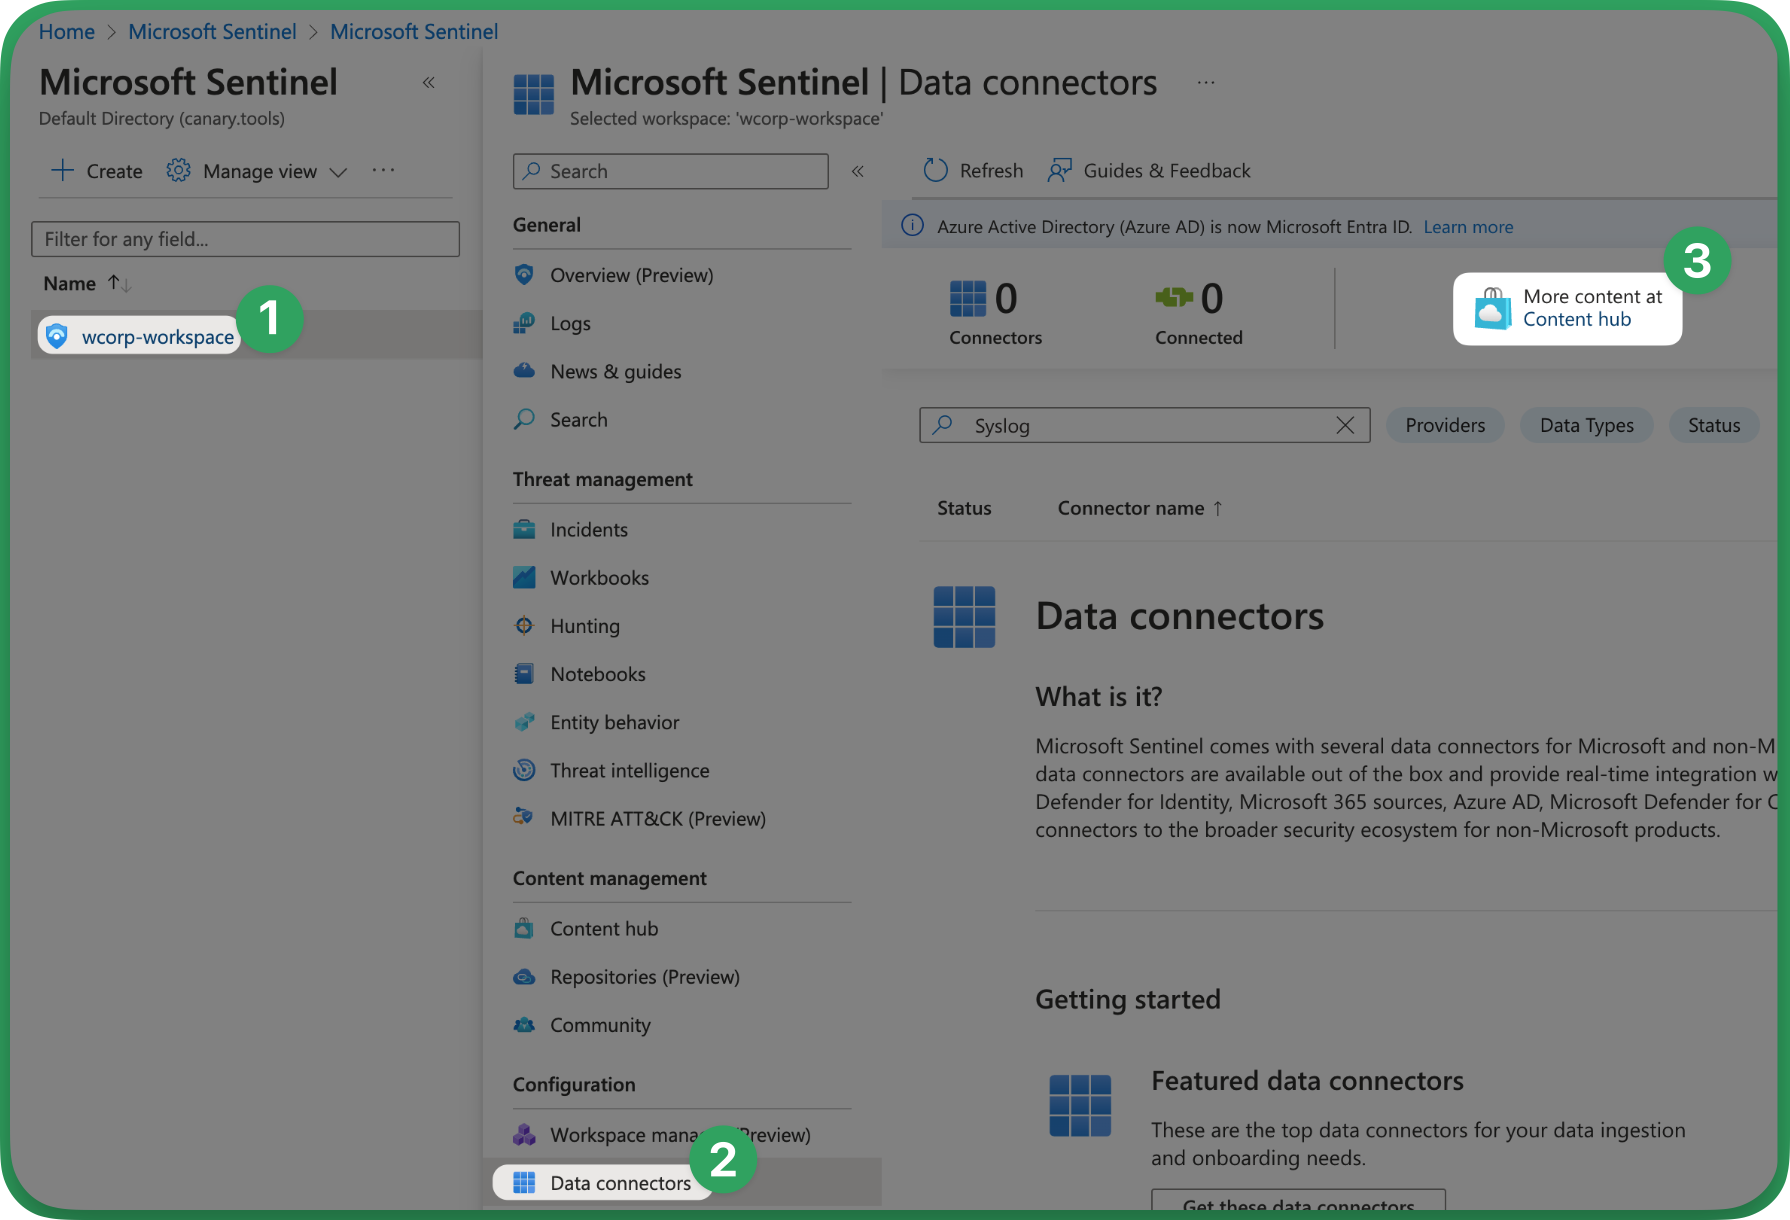Viewport: 1790px width, 1220px height.
Task: Click the Logs icon in the sidebar
Action: [524, 323]
